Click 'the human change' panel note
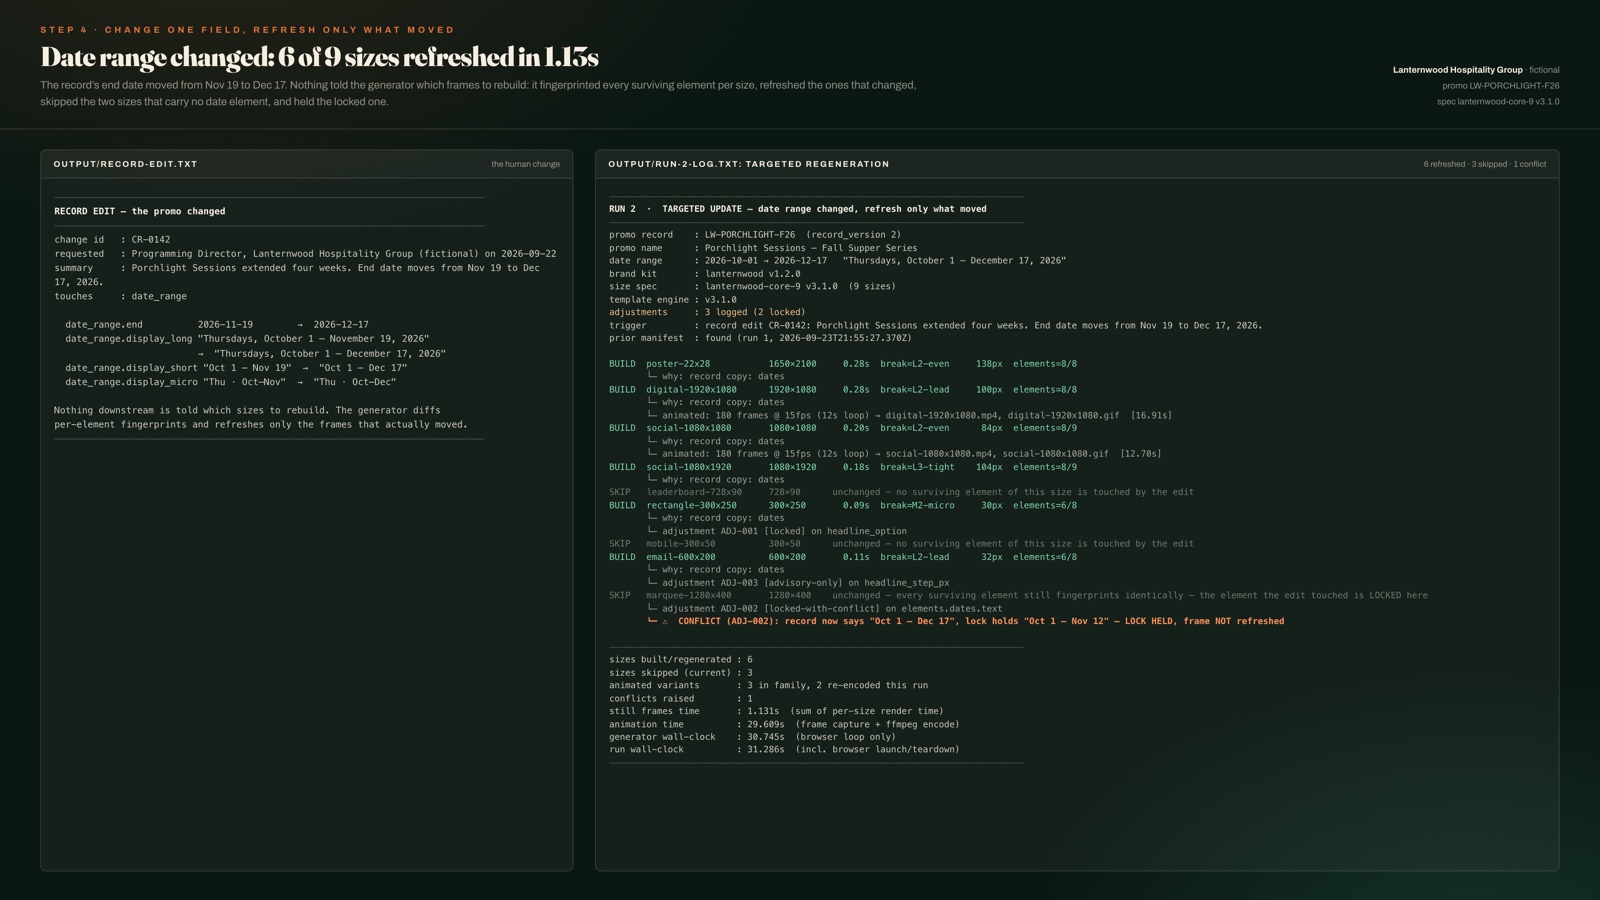 coord(525,164)
